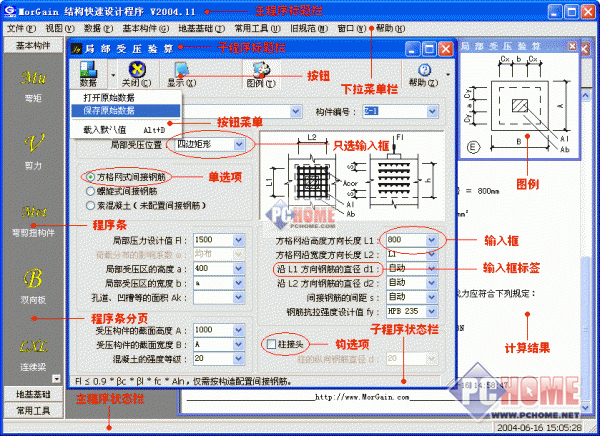The image size is (600, 436).
Task: Open the 地基基础(J) menu
Action: click(202, 28)
